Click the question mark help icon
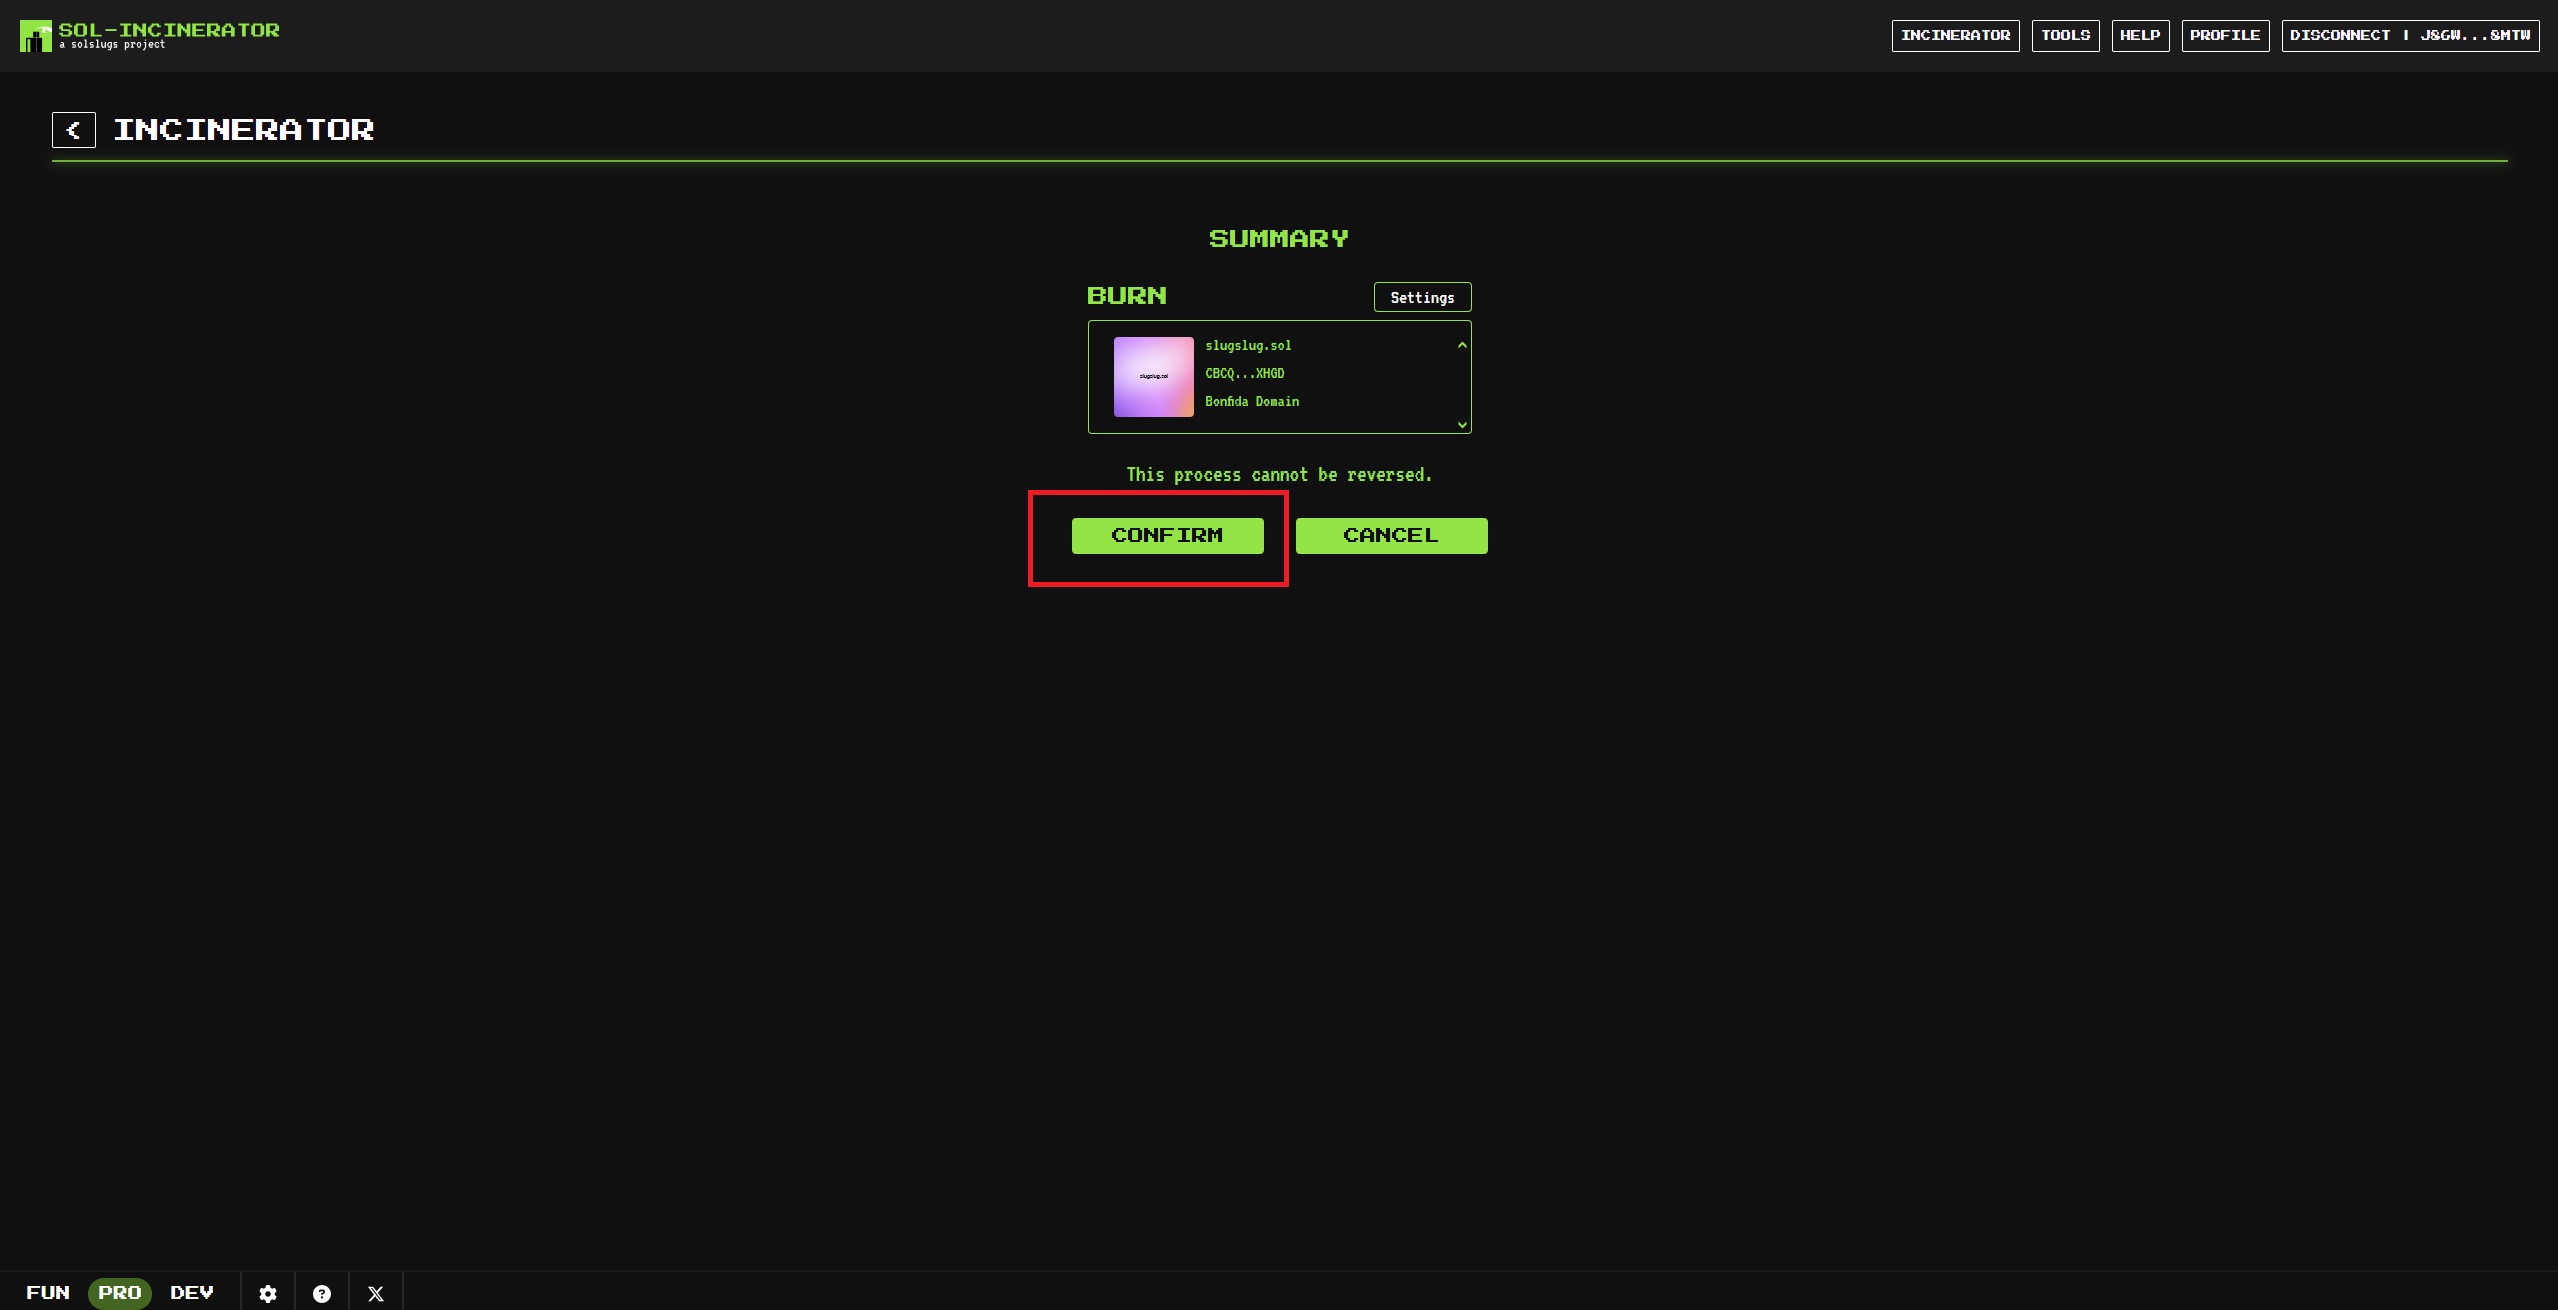Viewport: 2558px width, 1310px height. pyautogui.click(x=322, y=1293)
